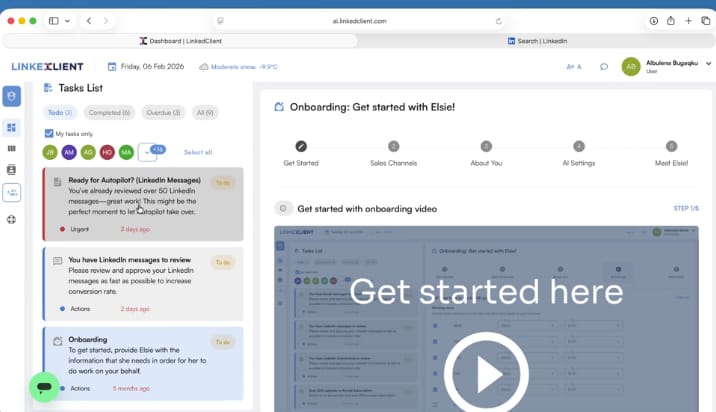Play the Get started here onboarding video
716x412 pixels.
point(486,374)
